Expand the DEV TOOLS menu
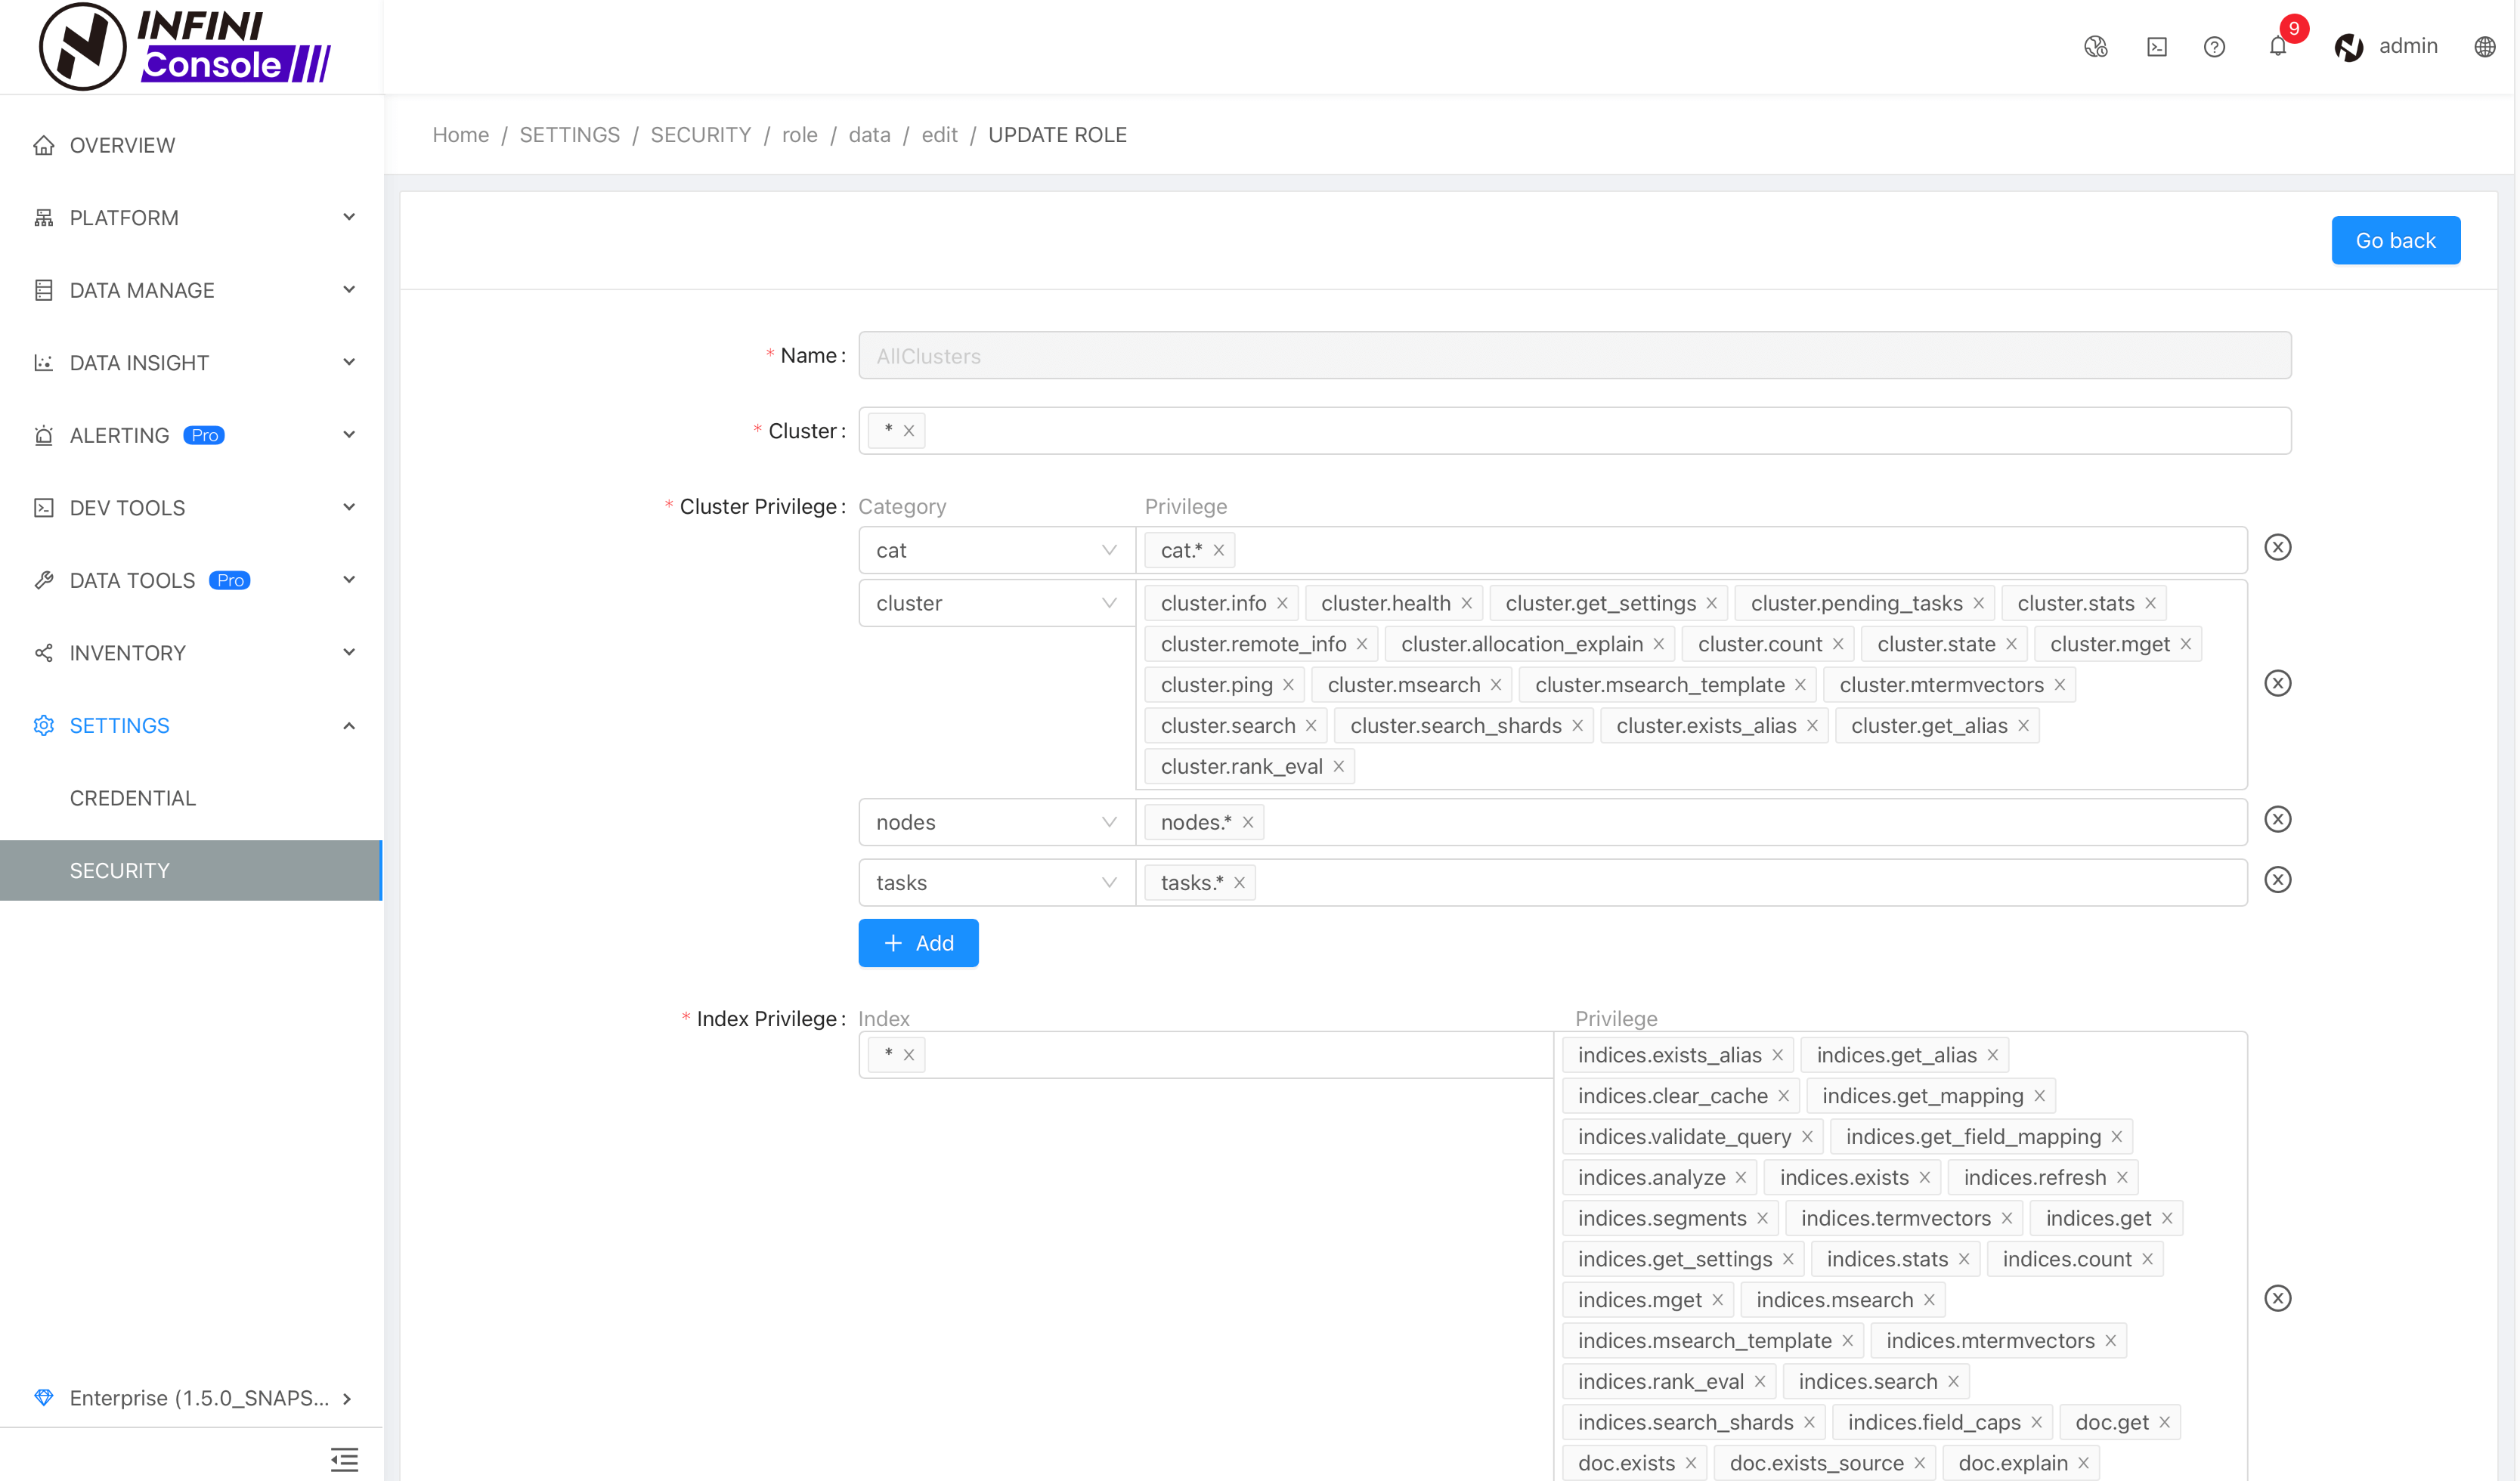2520x1481 pixels. click(191, 507)
